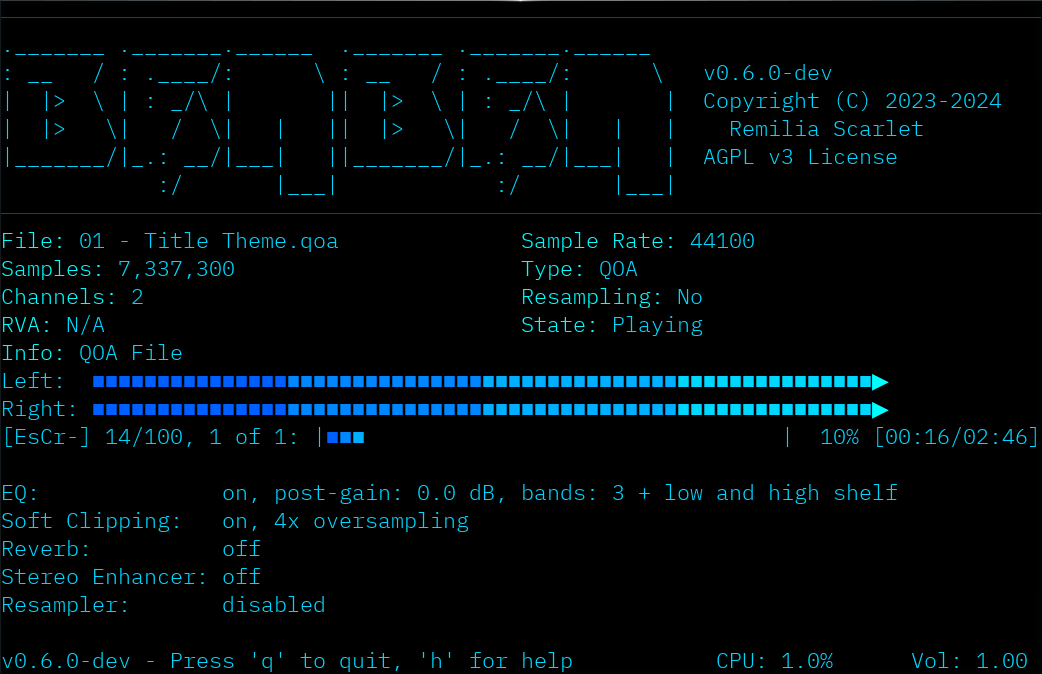Enable the Stereo Enhancer off setting
This screenshot has height=674, width=1042.
(x=241, y=577)
